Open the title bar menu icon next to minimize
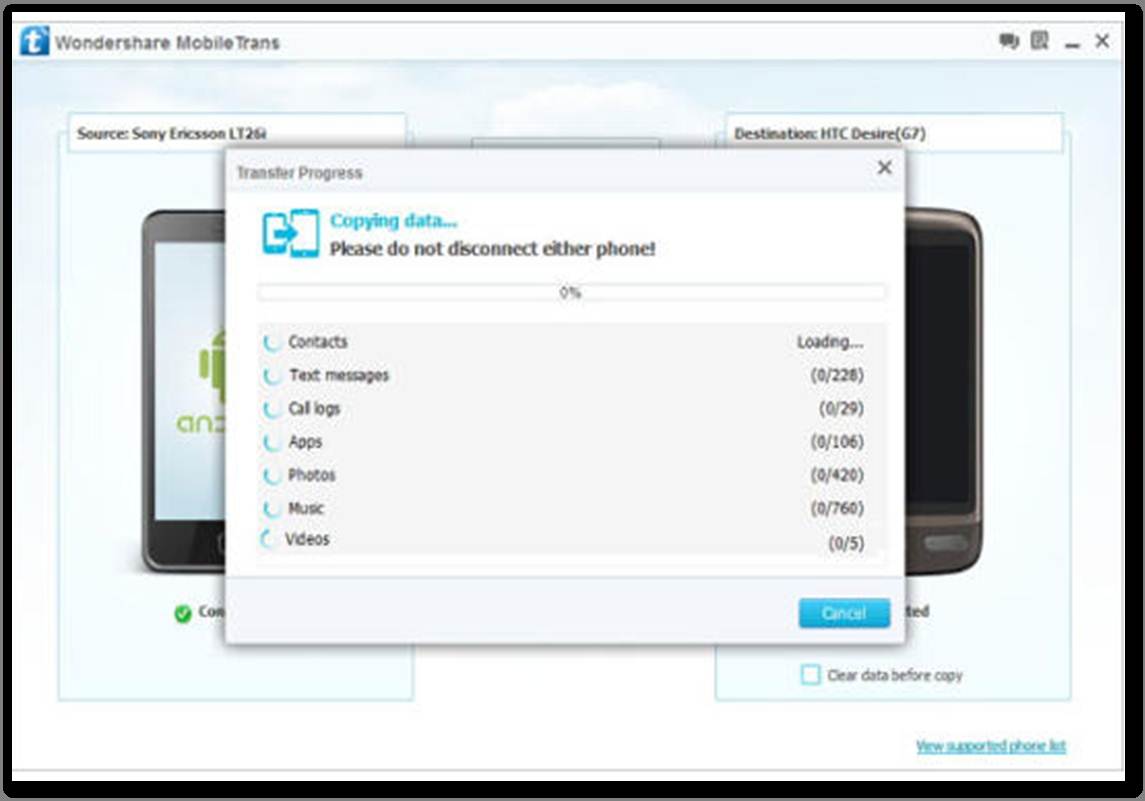The width and height of the screenshot is (1145, 801). [1039, 40]
